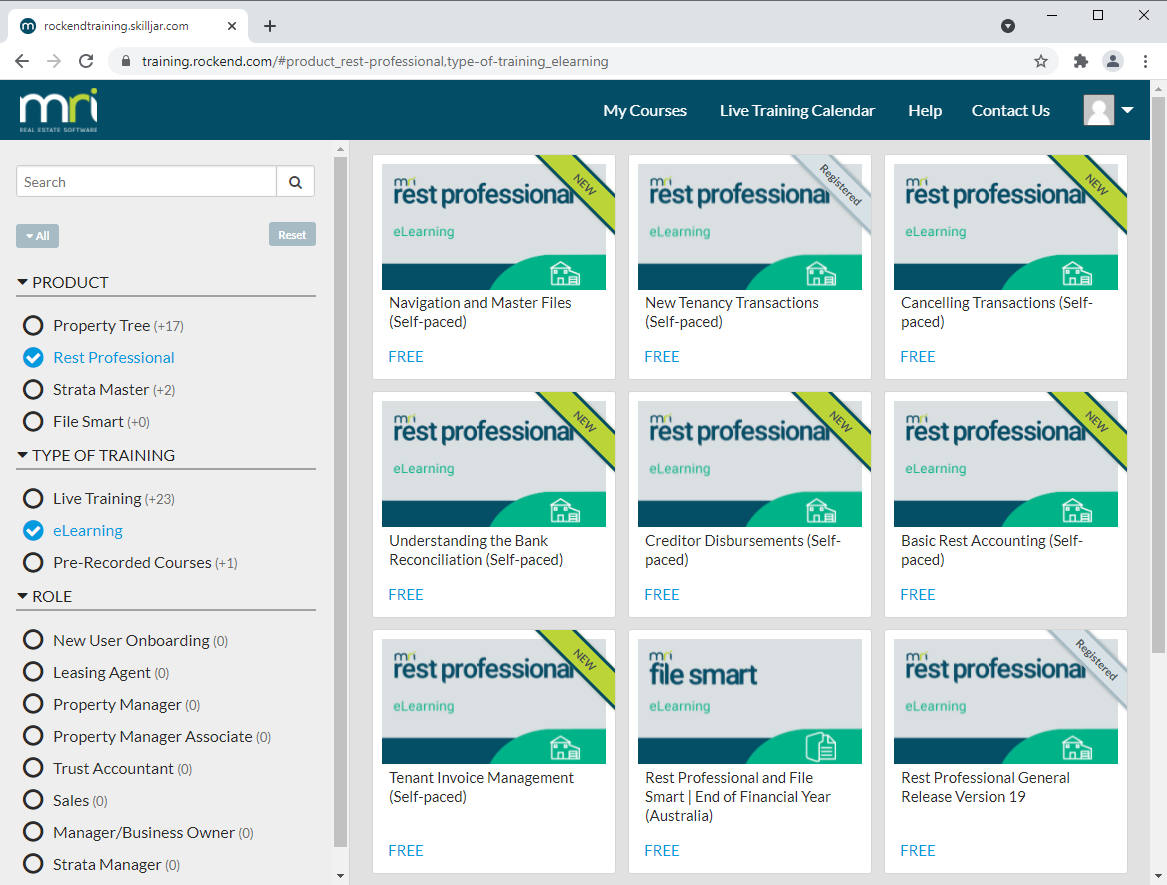1167x885 pixels.
Task: Go back with the browser back arrow
Action: tap(22, 61)
